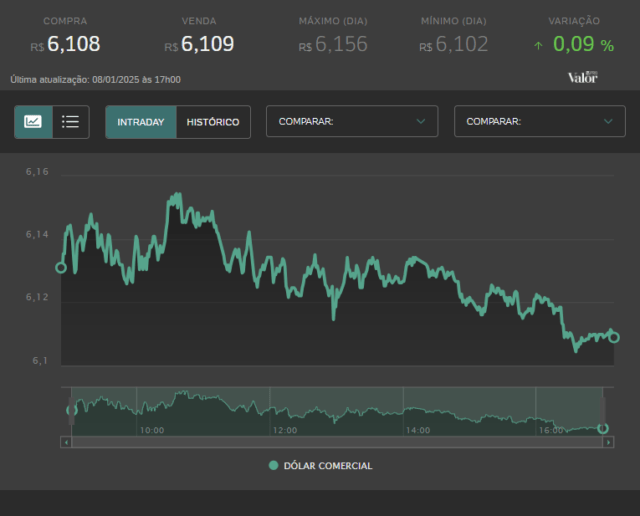Click the Compra value 6,108
Viewport: 640px width, 516px height.
point(73,44)
